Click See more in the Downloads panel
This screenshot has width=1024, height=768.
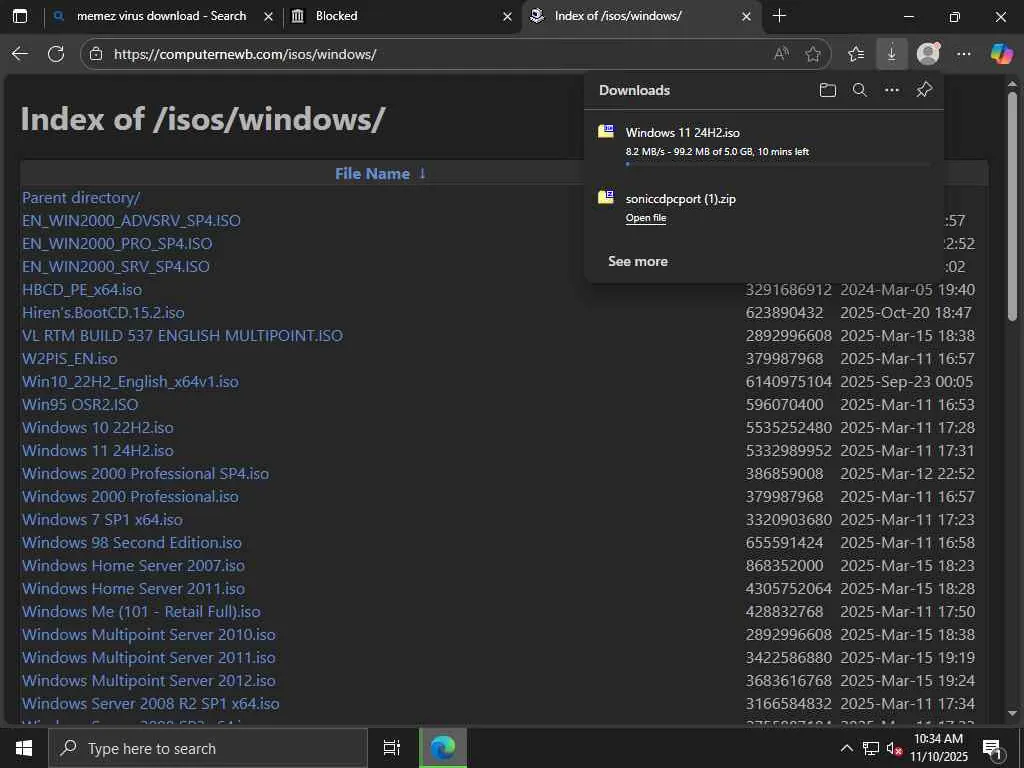(638, 261)
